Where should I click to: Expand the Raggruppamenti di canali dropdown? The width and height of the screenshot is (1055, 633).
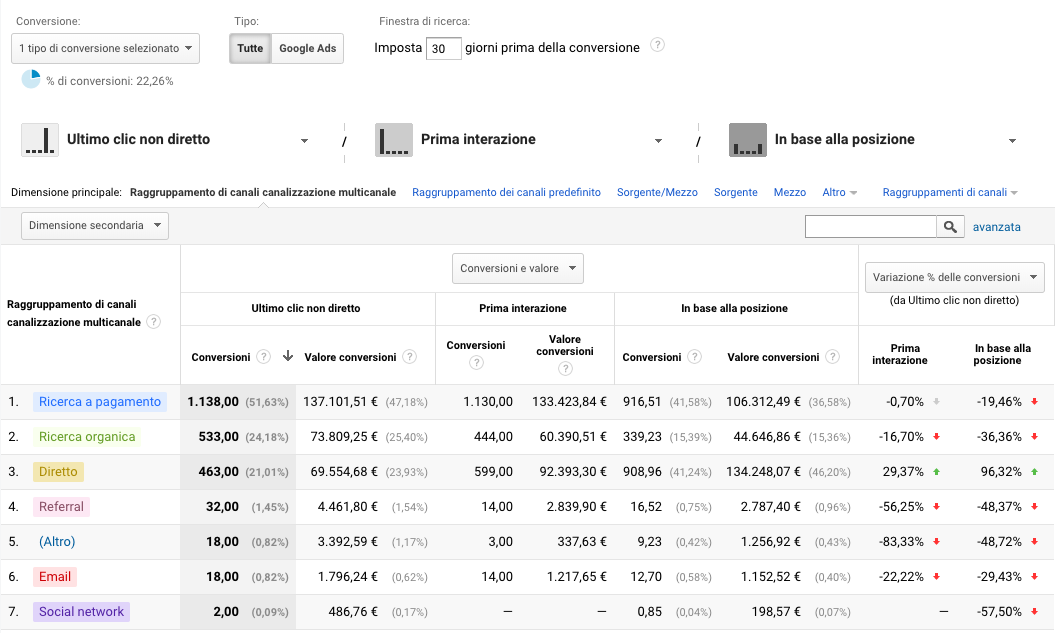click(x=950, y=192)
